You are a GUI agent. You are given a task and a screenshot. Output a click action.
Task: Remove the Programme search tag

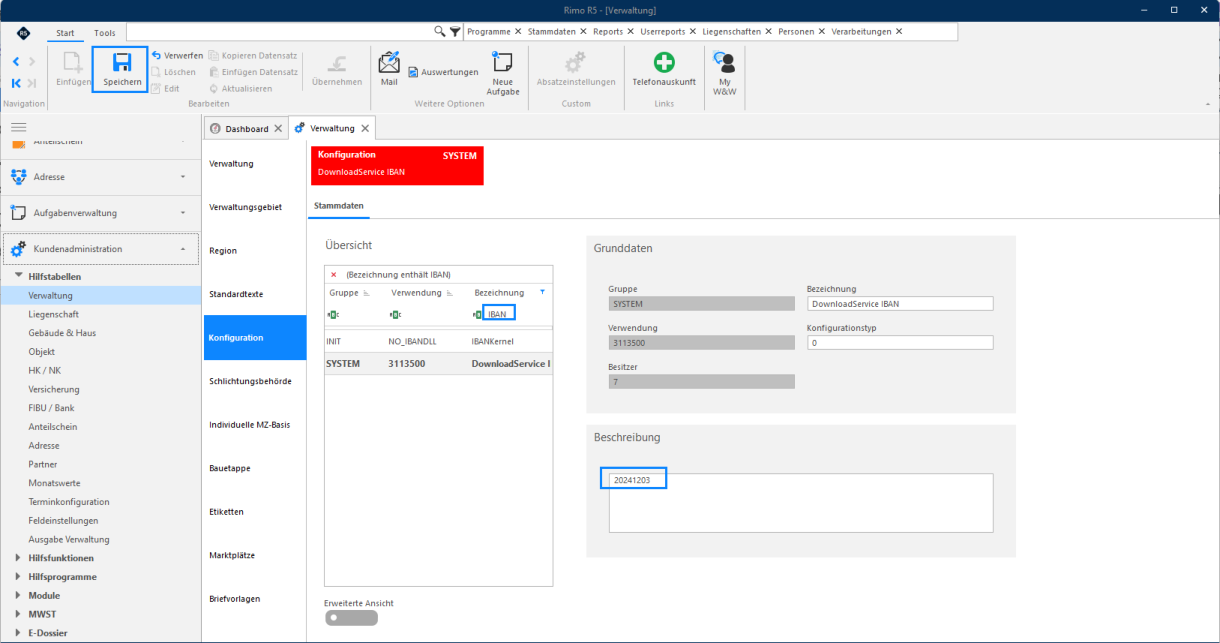tap(518, 32)
